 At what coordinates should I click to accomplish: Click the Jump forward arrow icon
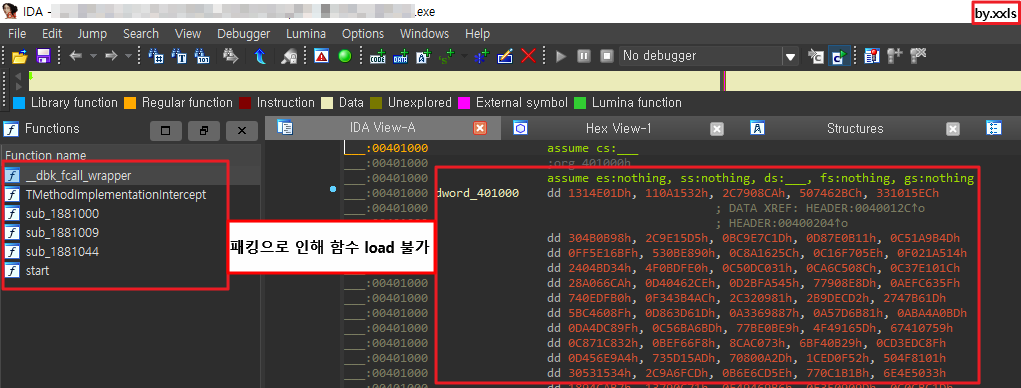click(x=111, y=56)
